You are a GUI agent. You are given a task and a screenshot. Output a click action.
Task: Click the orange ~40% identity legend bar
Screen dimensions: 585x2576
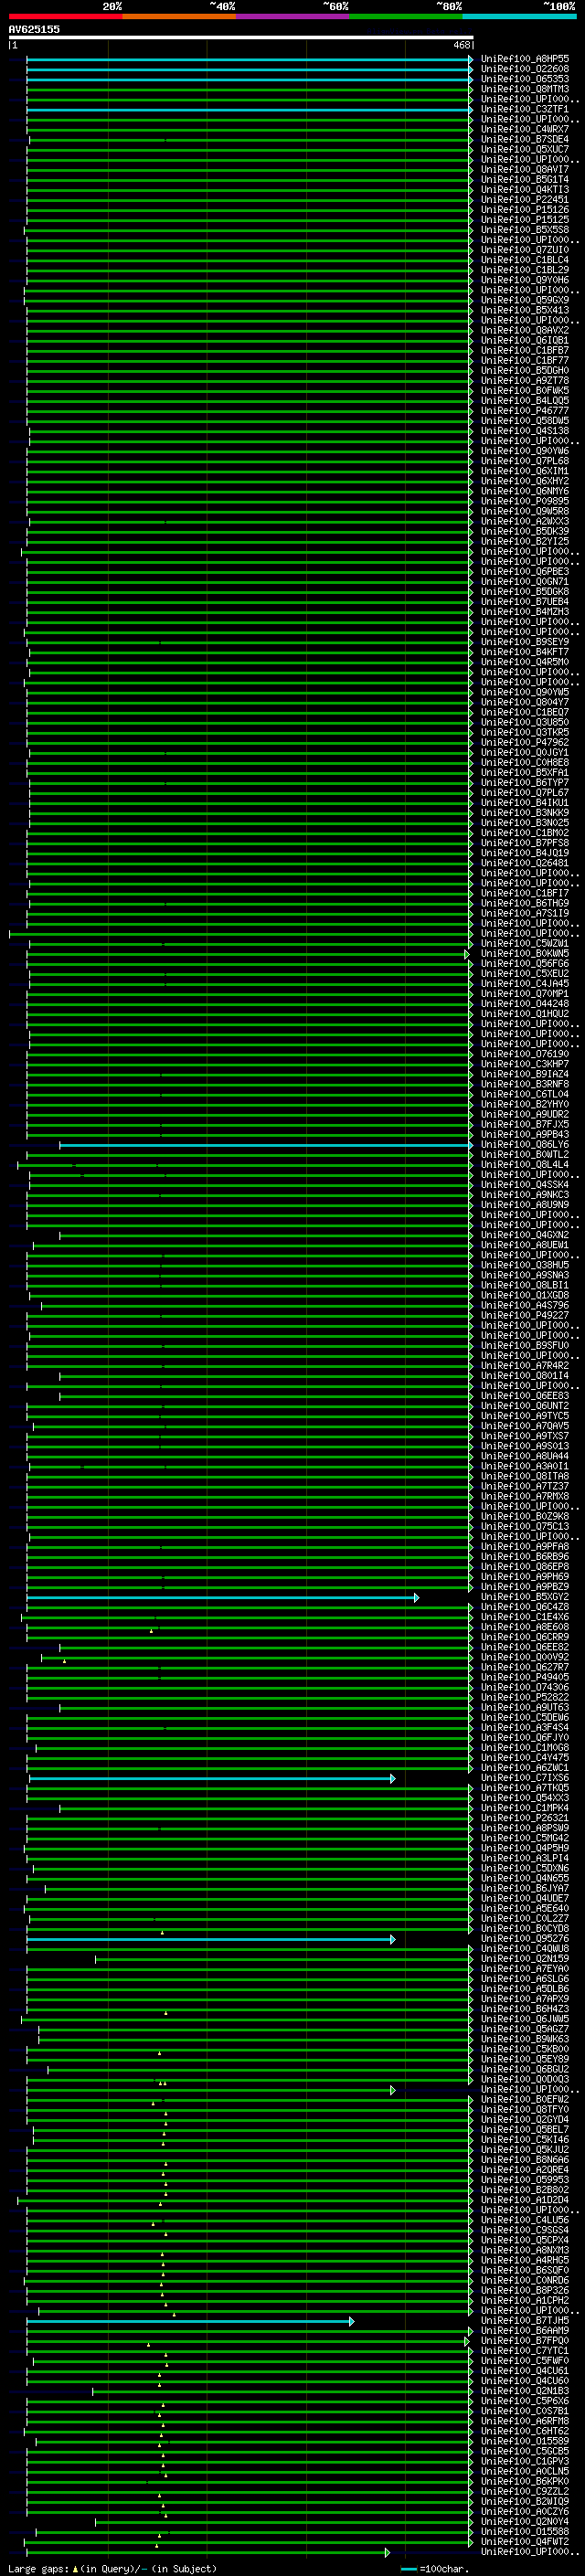179,16
